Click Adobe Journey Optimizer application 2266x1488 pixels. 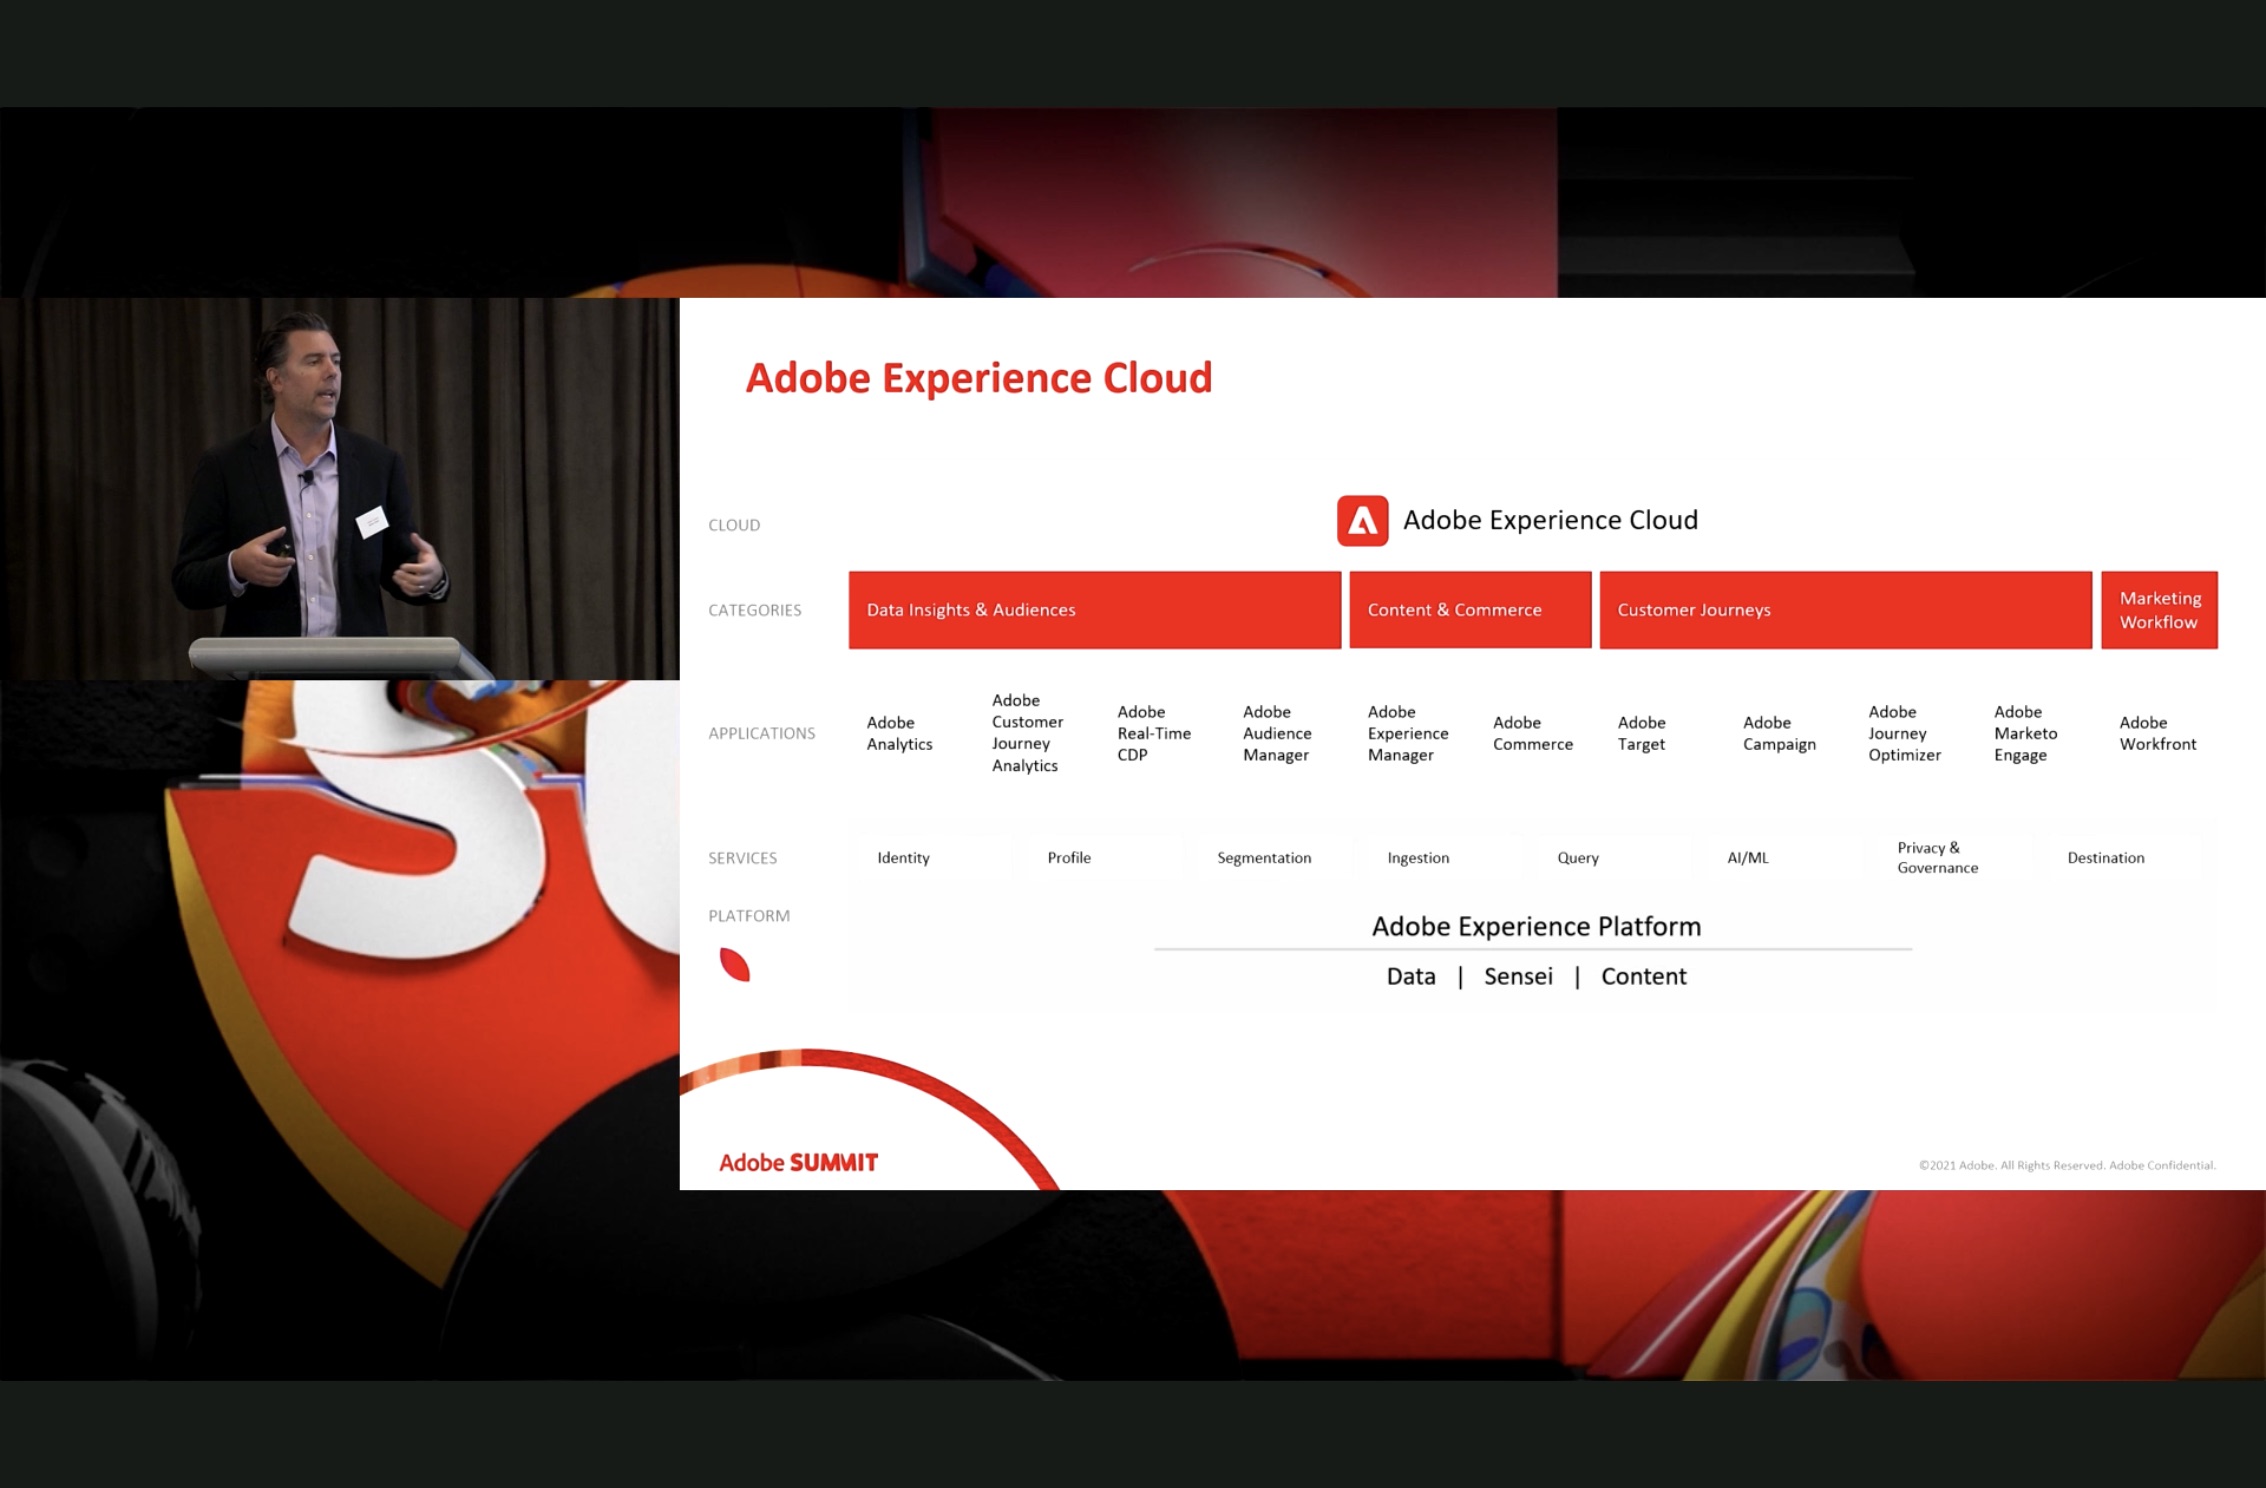point(1905,733)
